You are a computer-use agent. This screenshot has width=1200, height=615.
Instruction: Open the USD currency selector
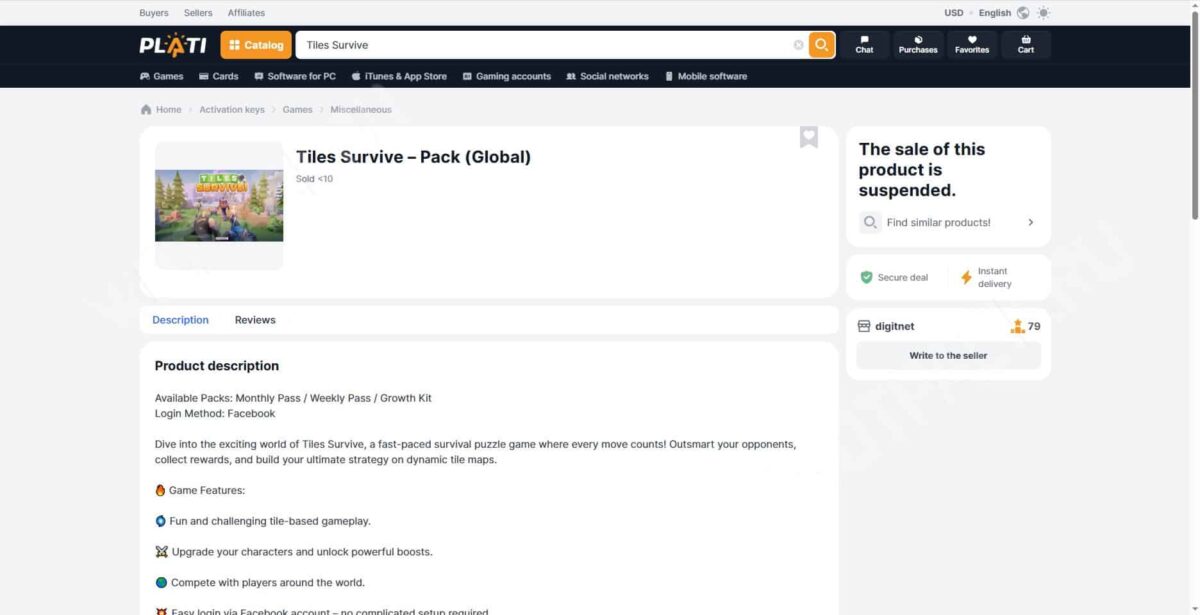pos(953,13)
